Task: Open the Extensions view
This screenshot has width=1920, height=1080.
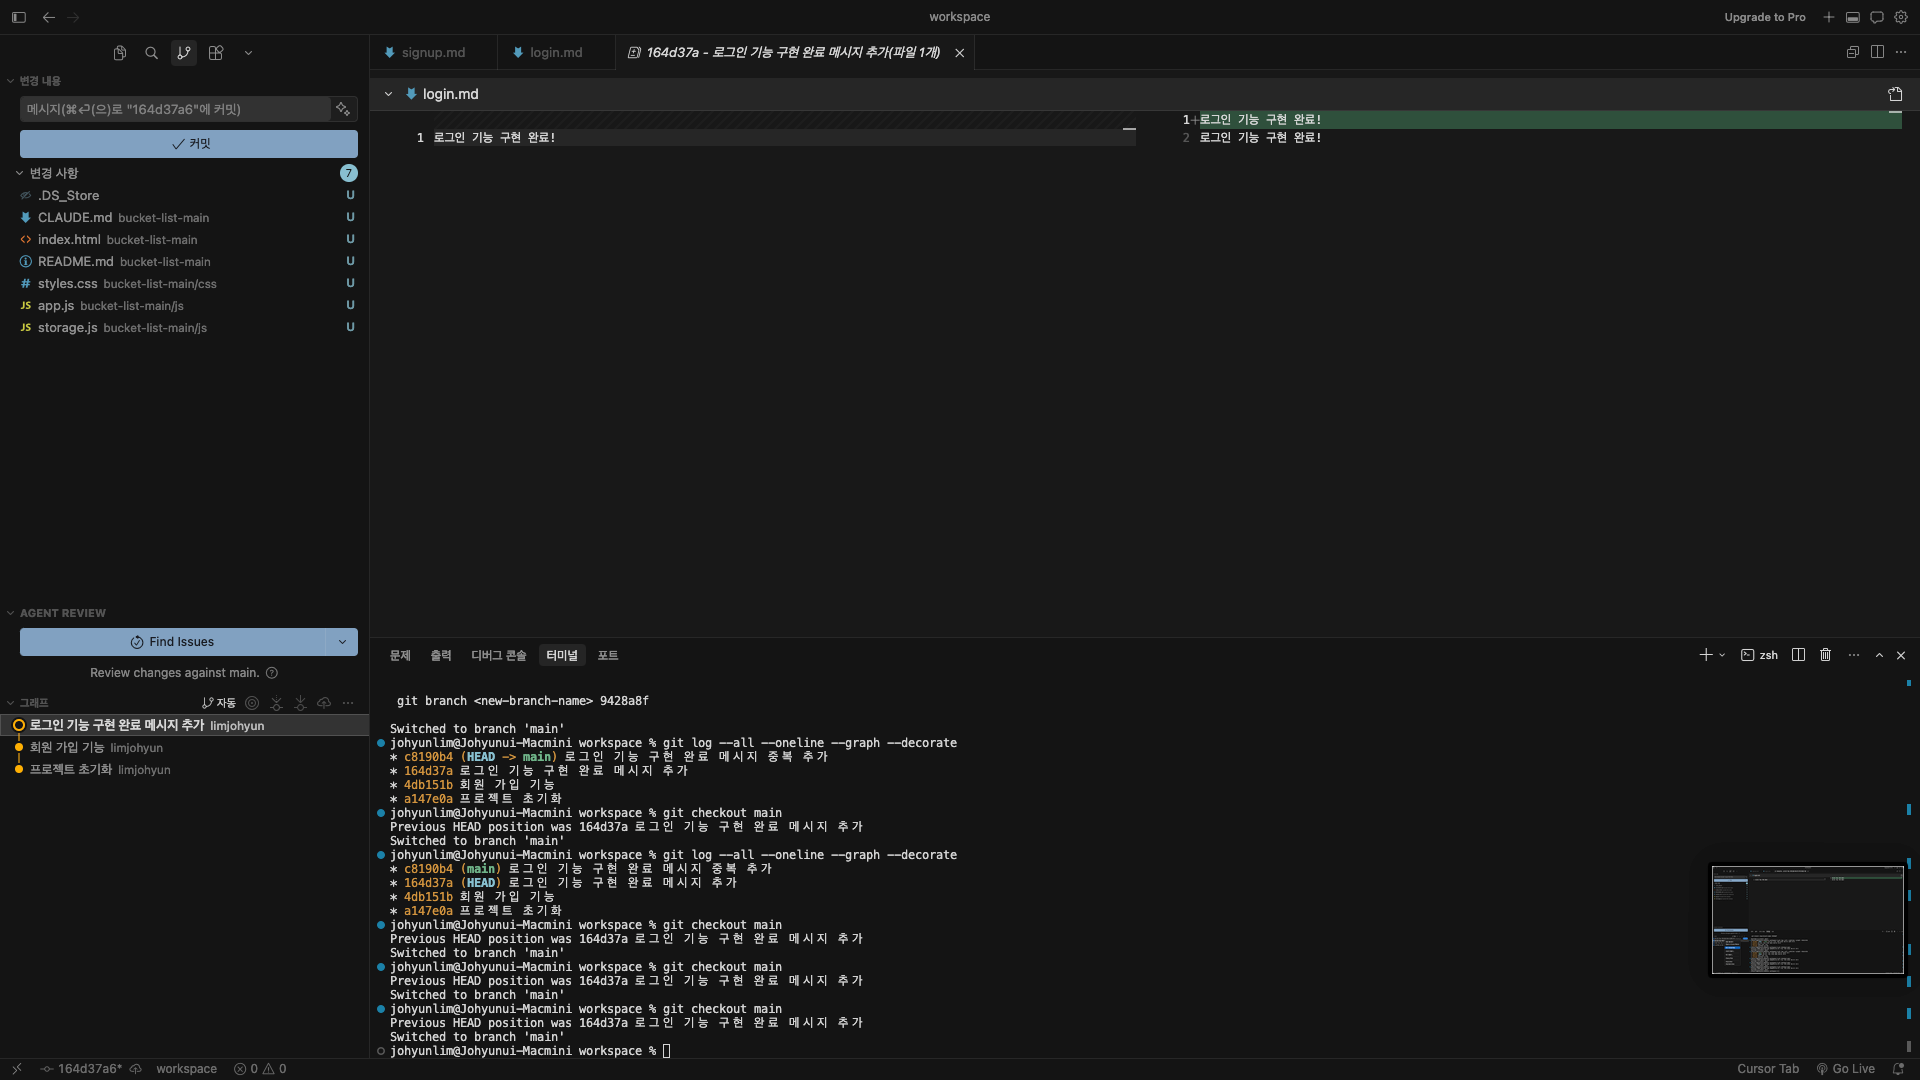Action: coord(216,53)
